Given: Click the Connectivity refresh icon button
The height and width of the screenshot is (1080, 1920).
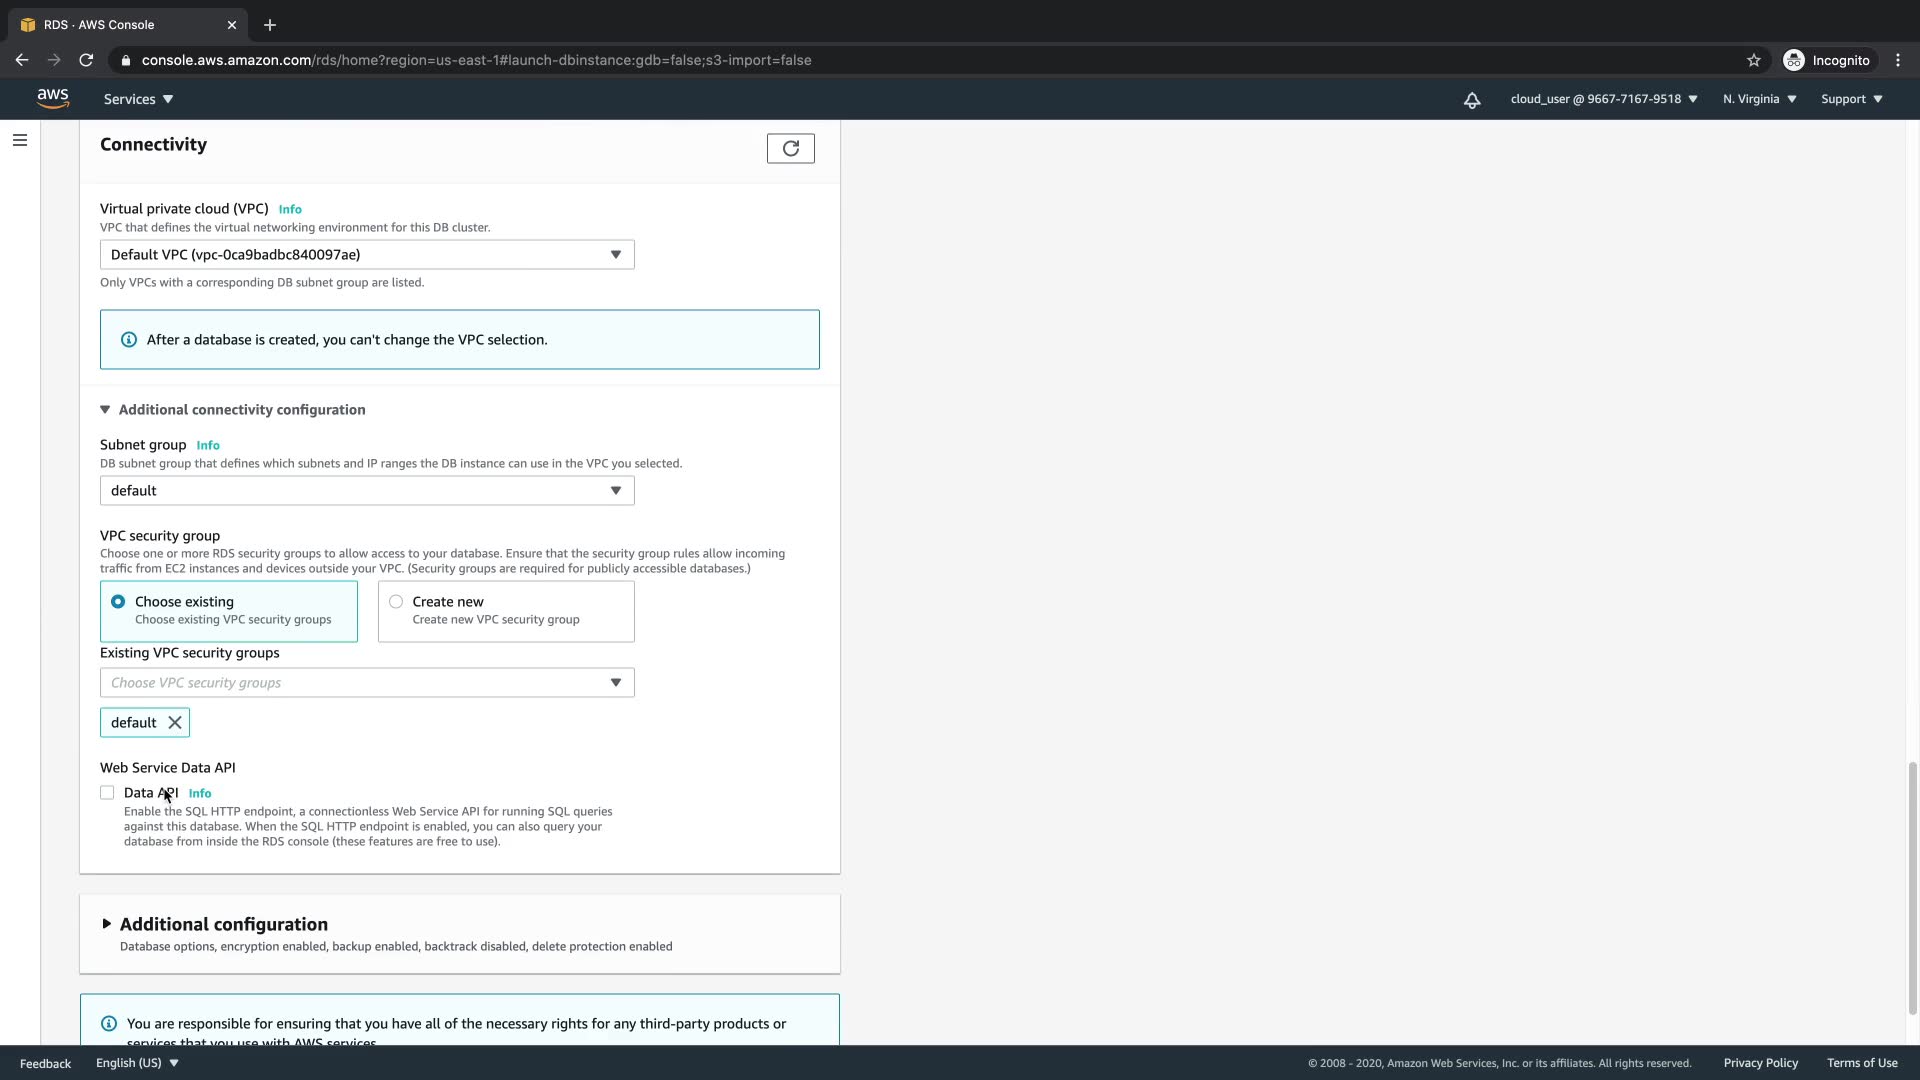Looking at the screenshot, I should (790, 148).
